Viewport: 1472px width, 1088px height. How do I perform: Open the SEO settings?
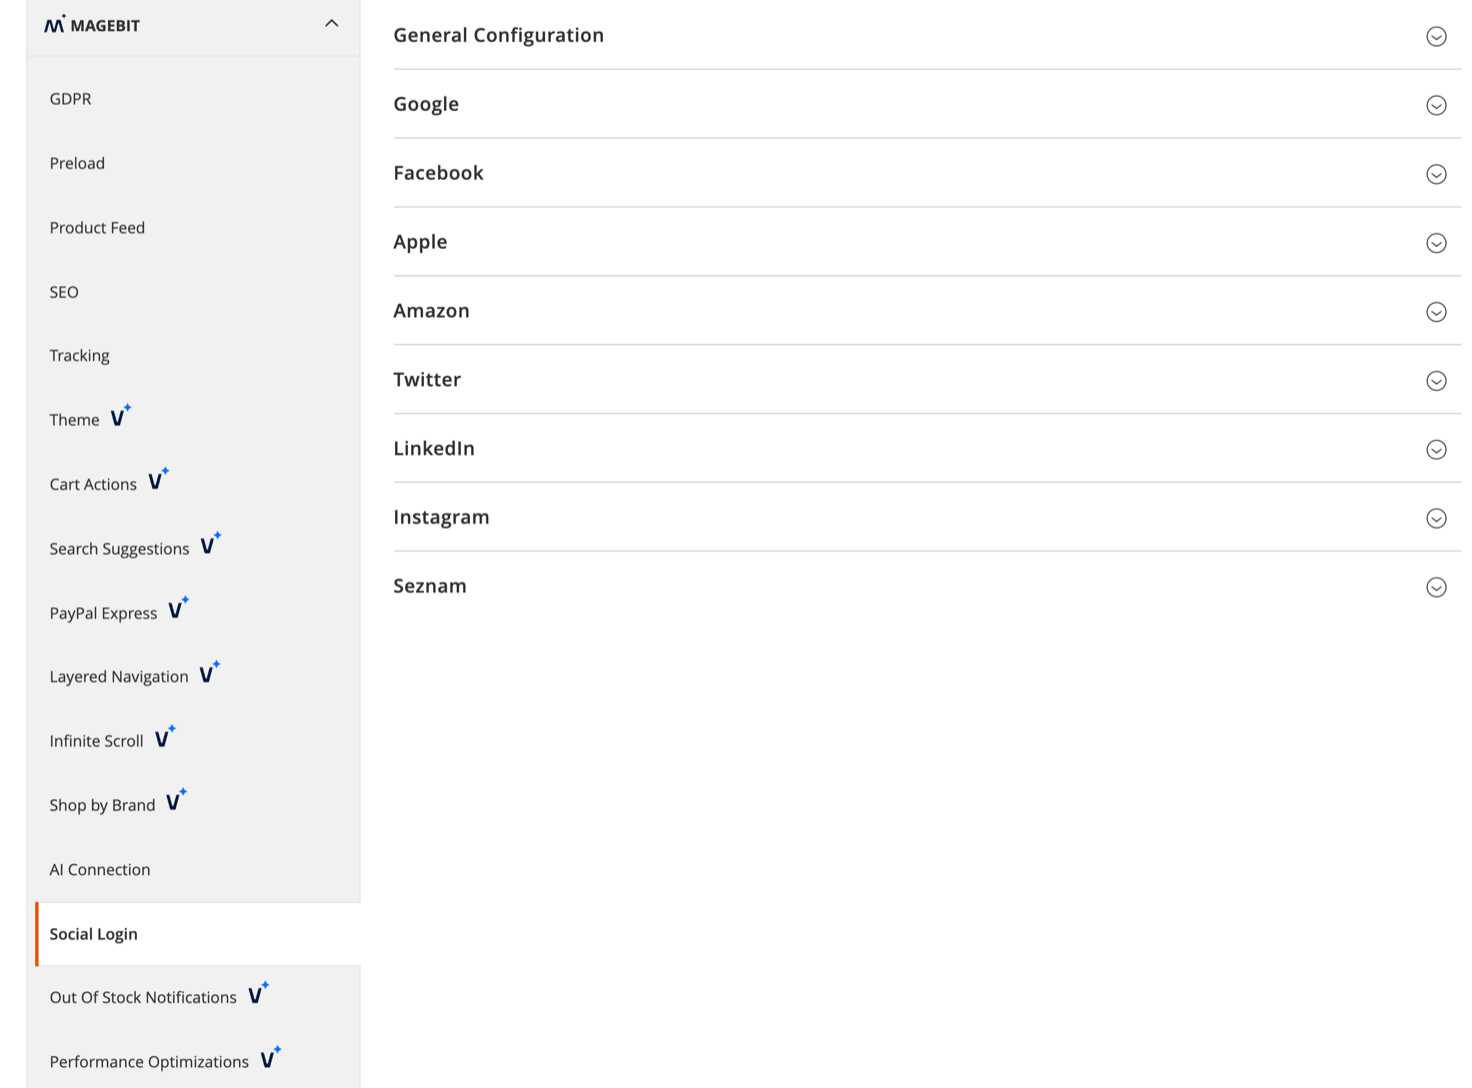click(x=64, y=292)
